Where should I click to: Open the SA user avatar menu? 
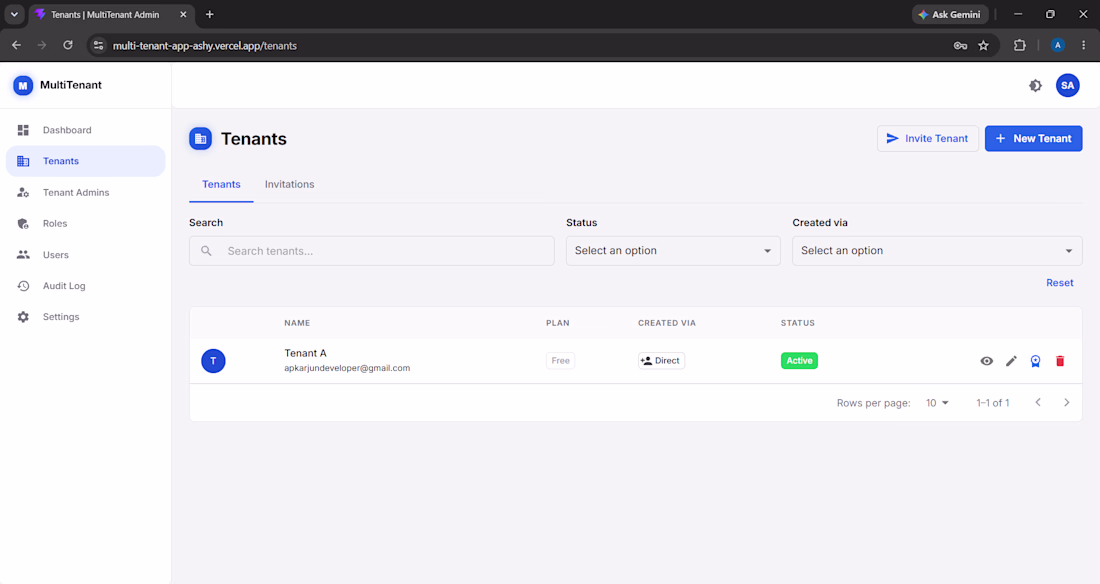[x=1068, y=86]
